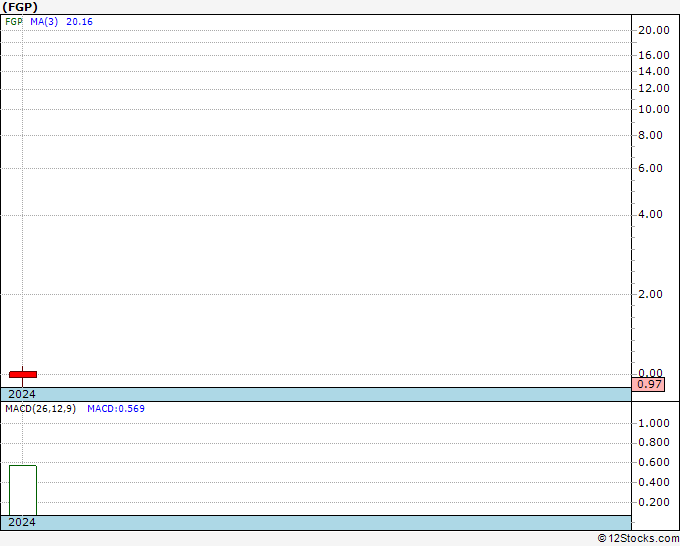
Task: Click the 4.00 price axis label
Action: 651,215
